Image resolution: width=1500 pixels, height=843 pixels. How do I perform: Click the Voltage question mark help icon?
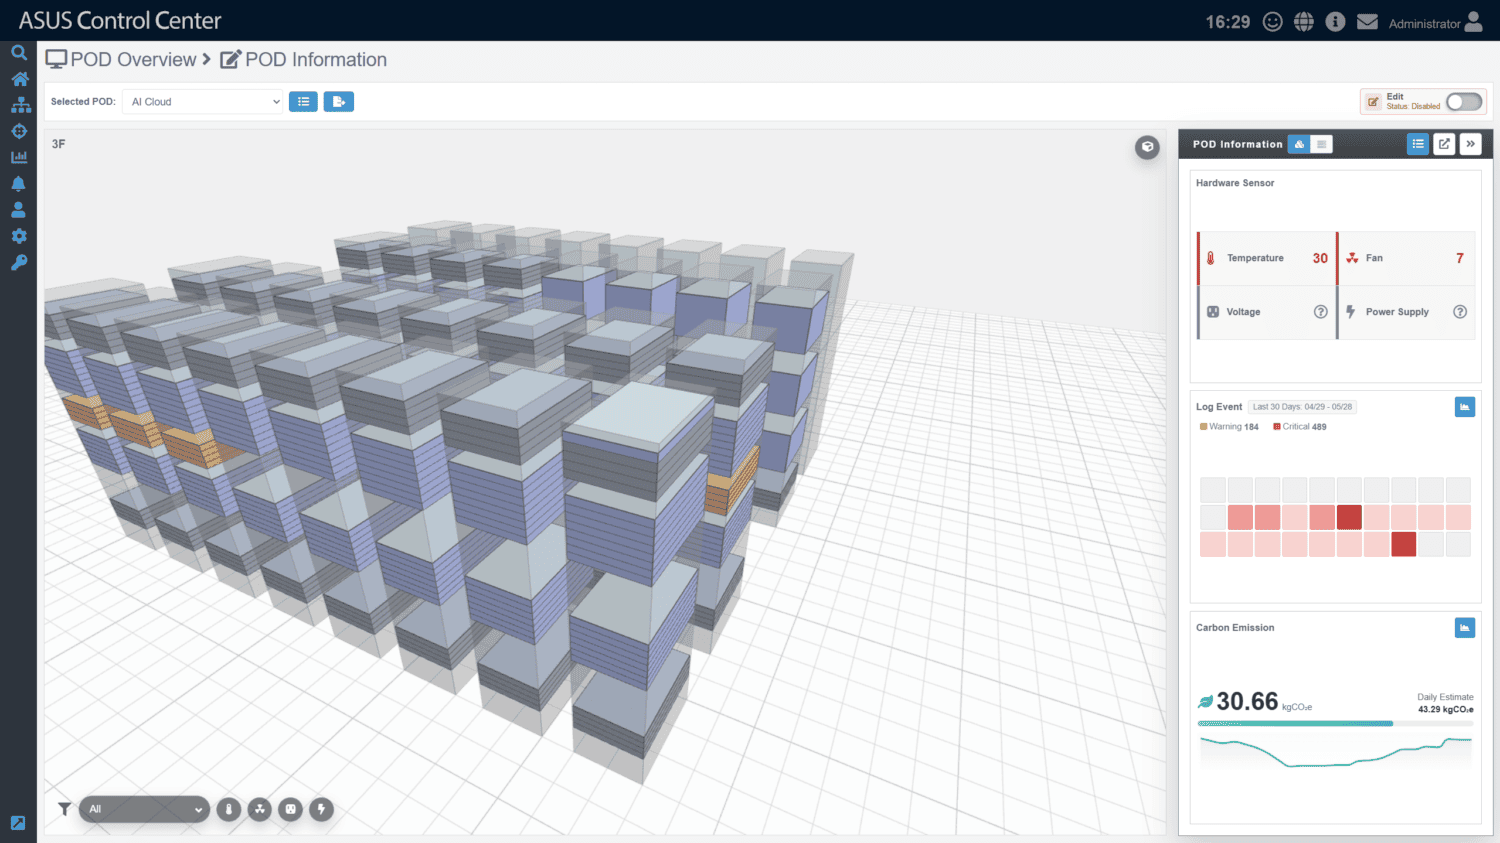1320,312
